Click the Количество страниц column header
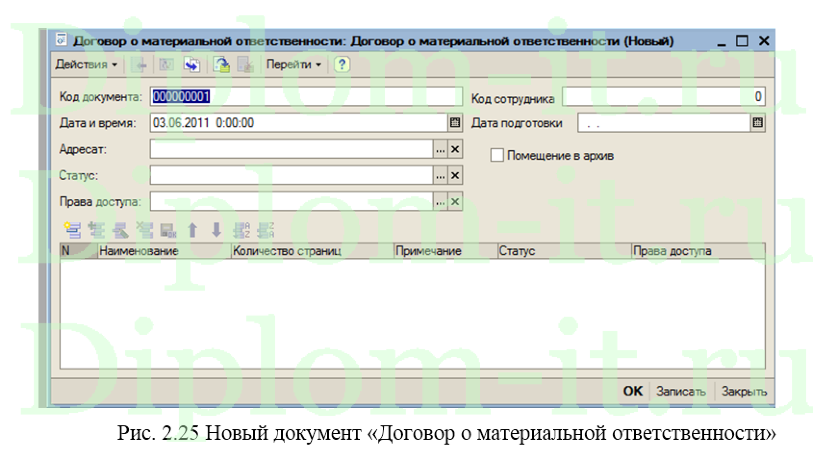This screenshot has width=813, height=460. [312, 251]
